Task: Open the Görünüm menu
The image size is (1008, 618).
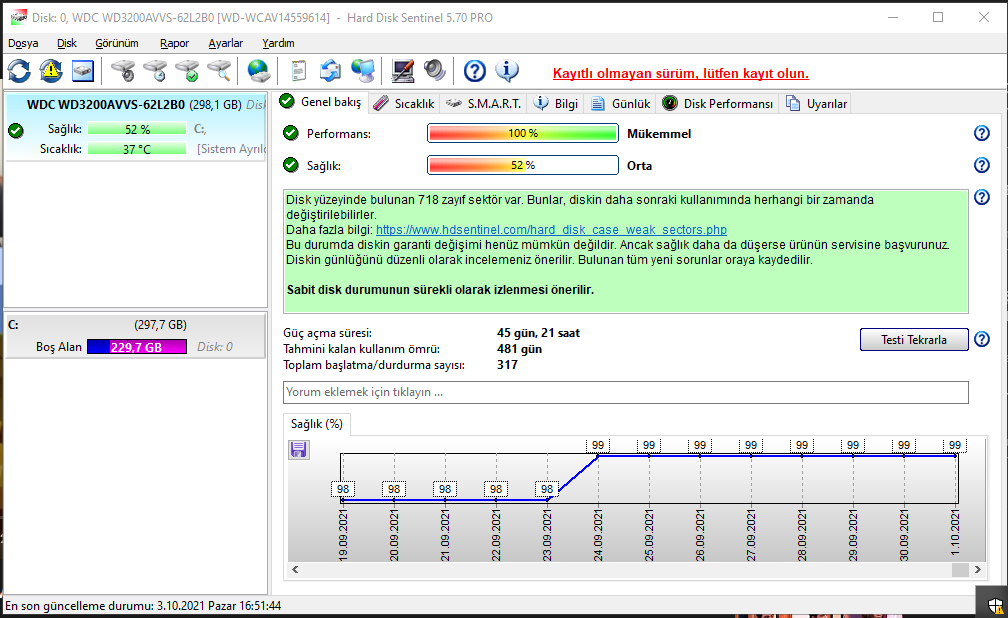Action: click(117, 43)
